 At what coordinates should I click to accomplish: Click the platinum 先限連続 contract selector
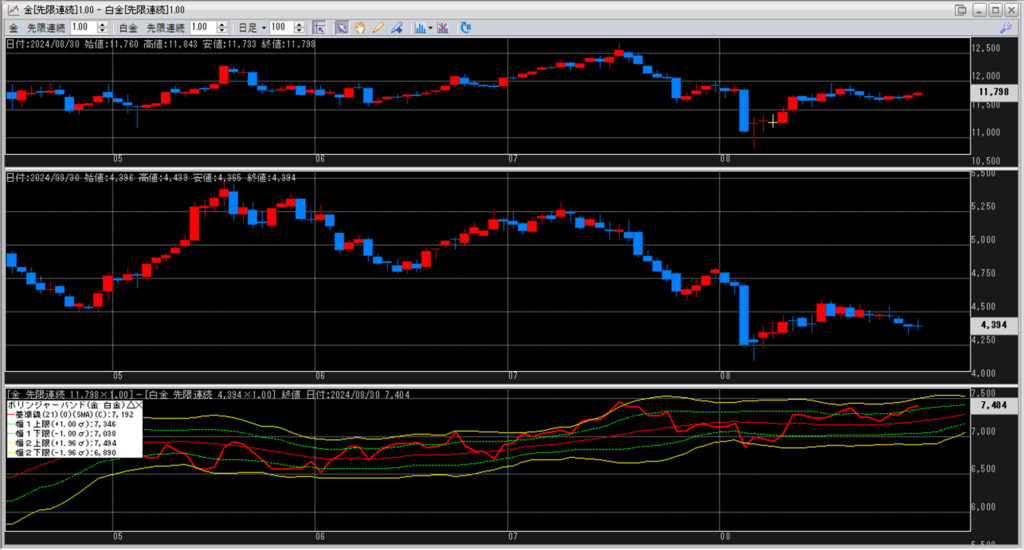pyautogui.click(x=165, y=27)
